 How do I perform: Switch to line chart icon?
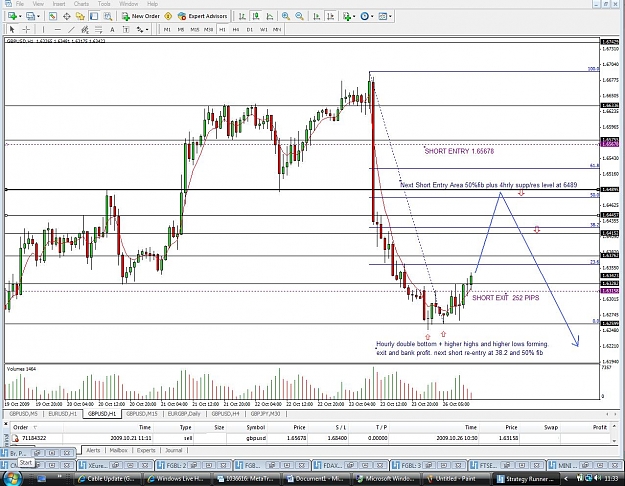(x=270, y=16)
